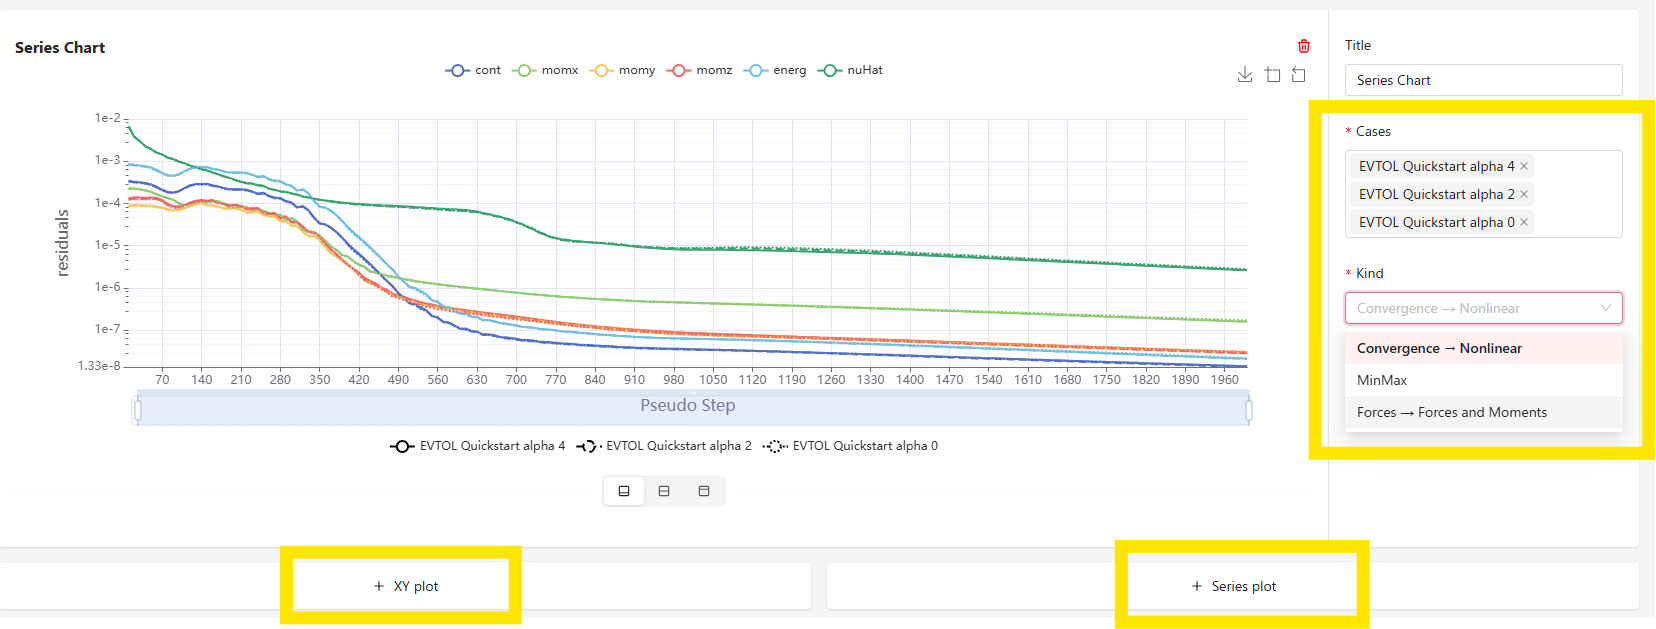Viewport: 1656px width, 629px height.
Task: Select the middle layout icon
Action: (664, 491)
